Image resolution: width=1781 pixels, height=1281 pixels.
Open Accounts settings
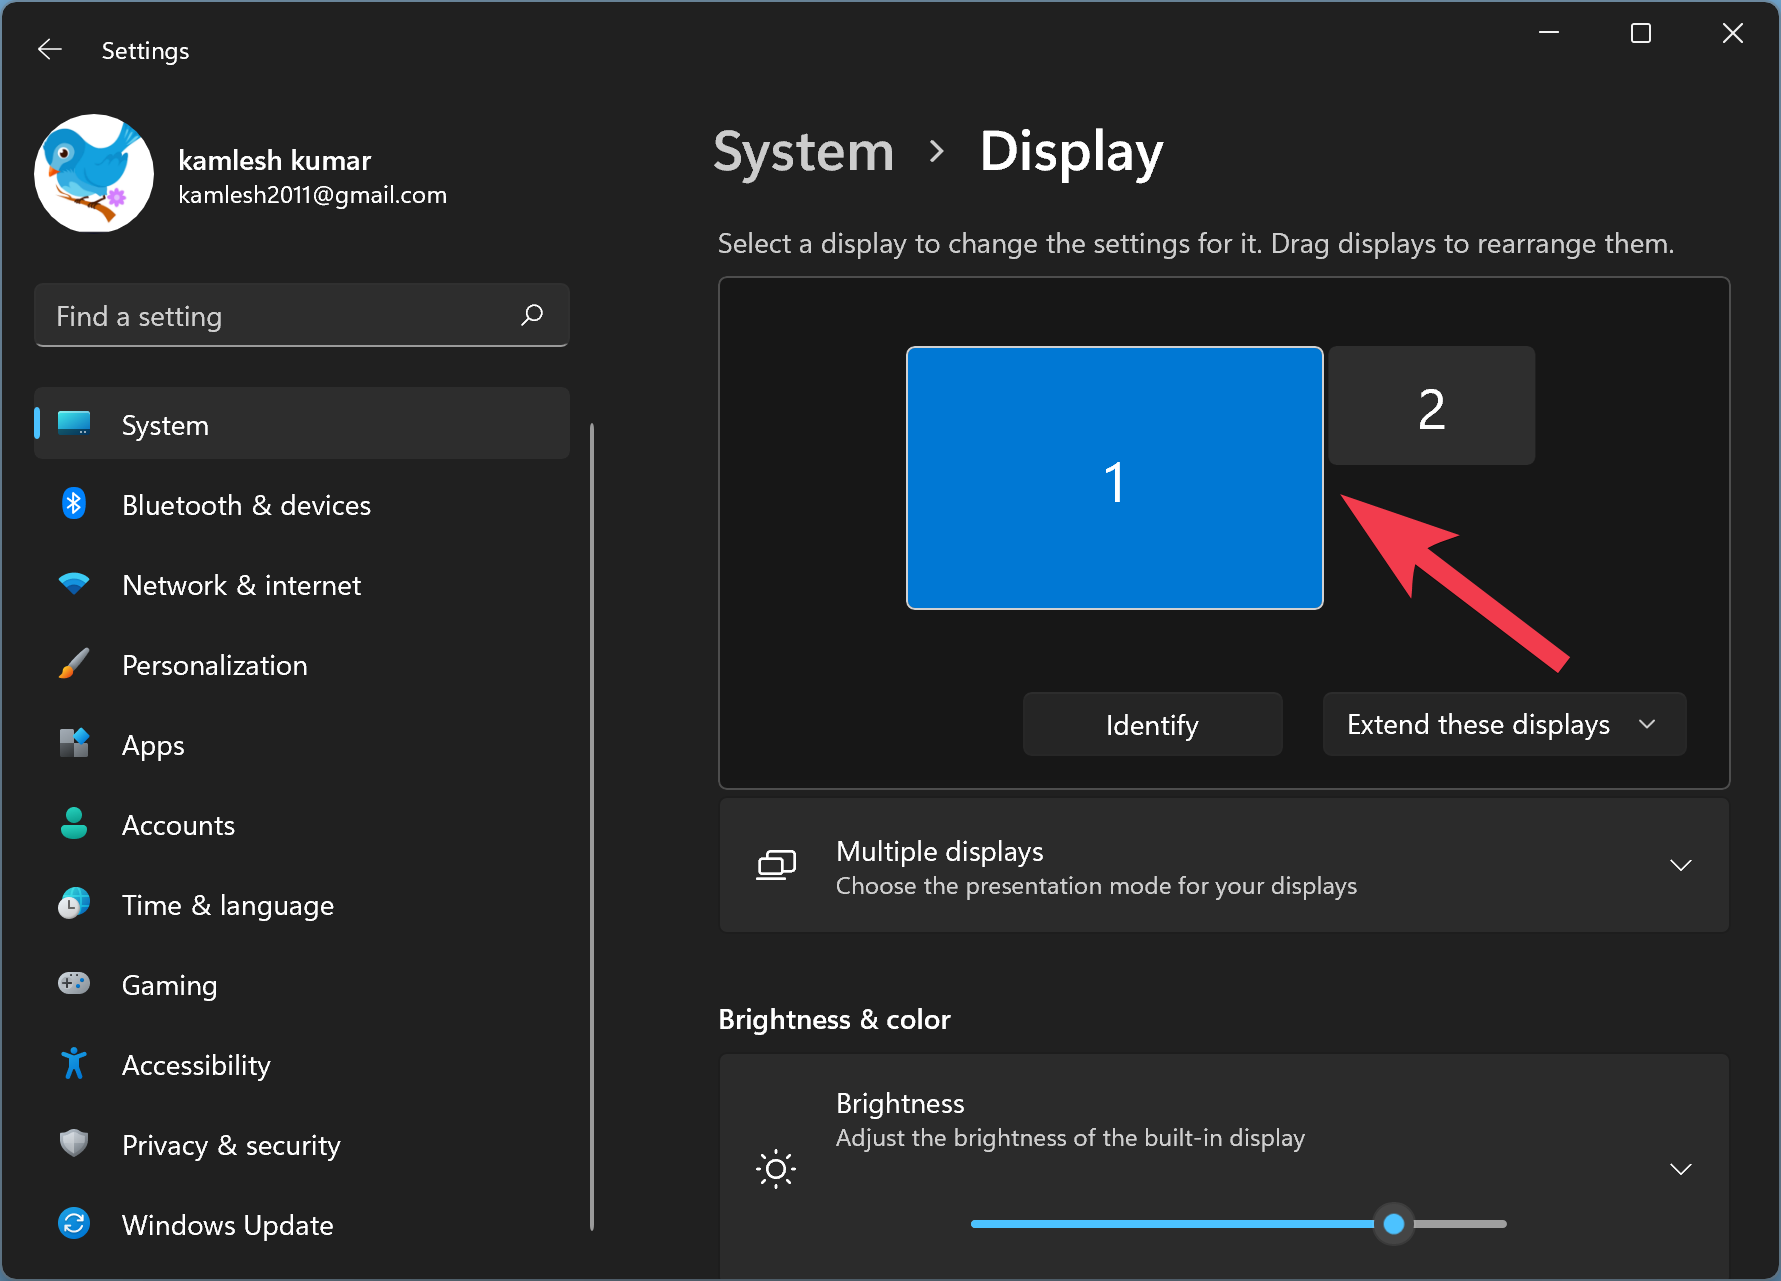click(x=302, y=824)
